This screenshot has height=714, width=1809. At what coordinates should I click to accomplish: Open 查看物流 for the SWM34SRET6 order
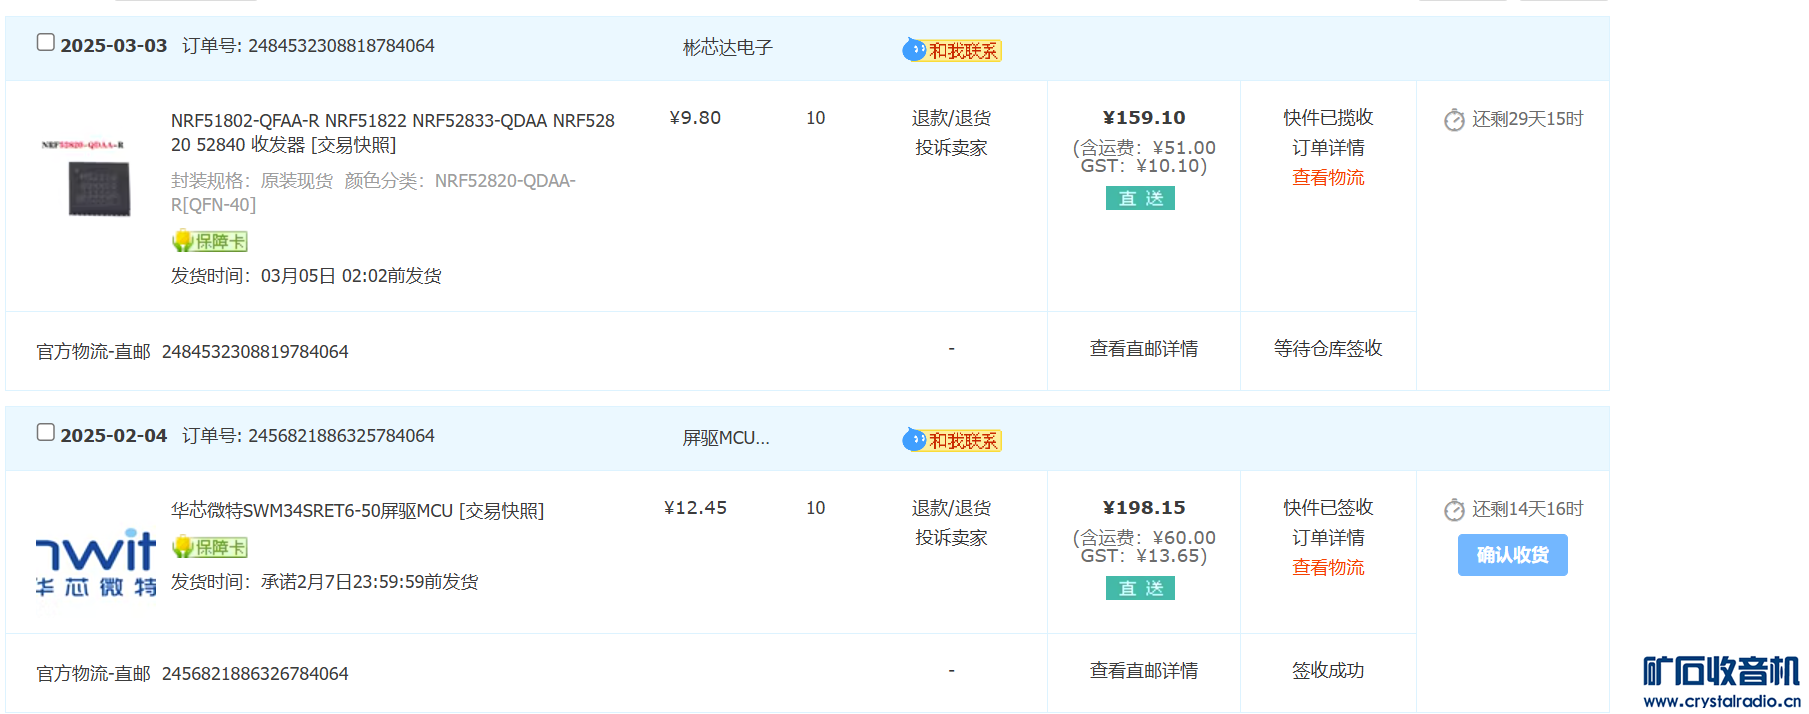click(1328, 567)
